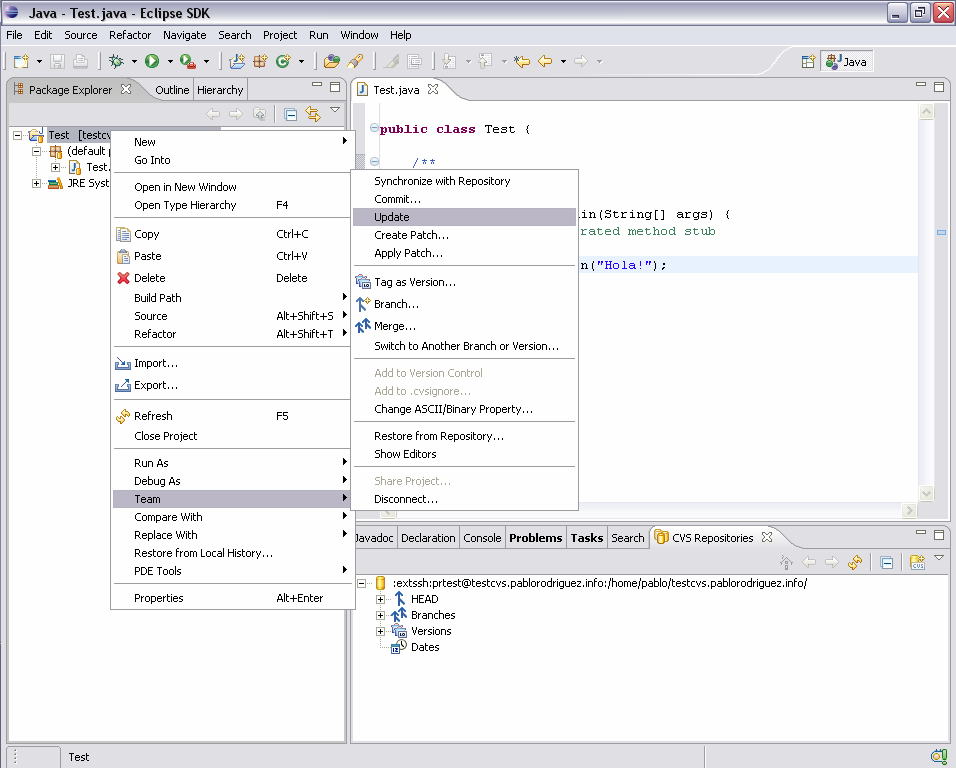Screen dimensions: 956x768
Task: Collapse the Test project tree node
Action: tap(18, 135)
